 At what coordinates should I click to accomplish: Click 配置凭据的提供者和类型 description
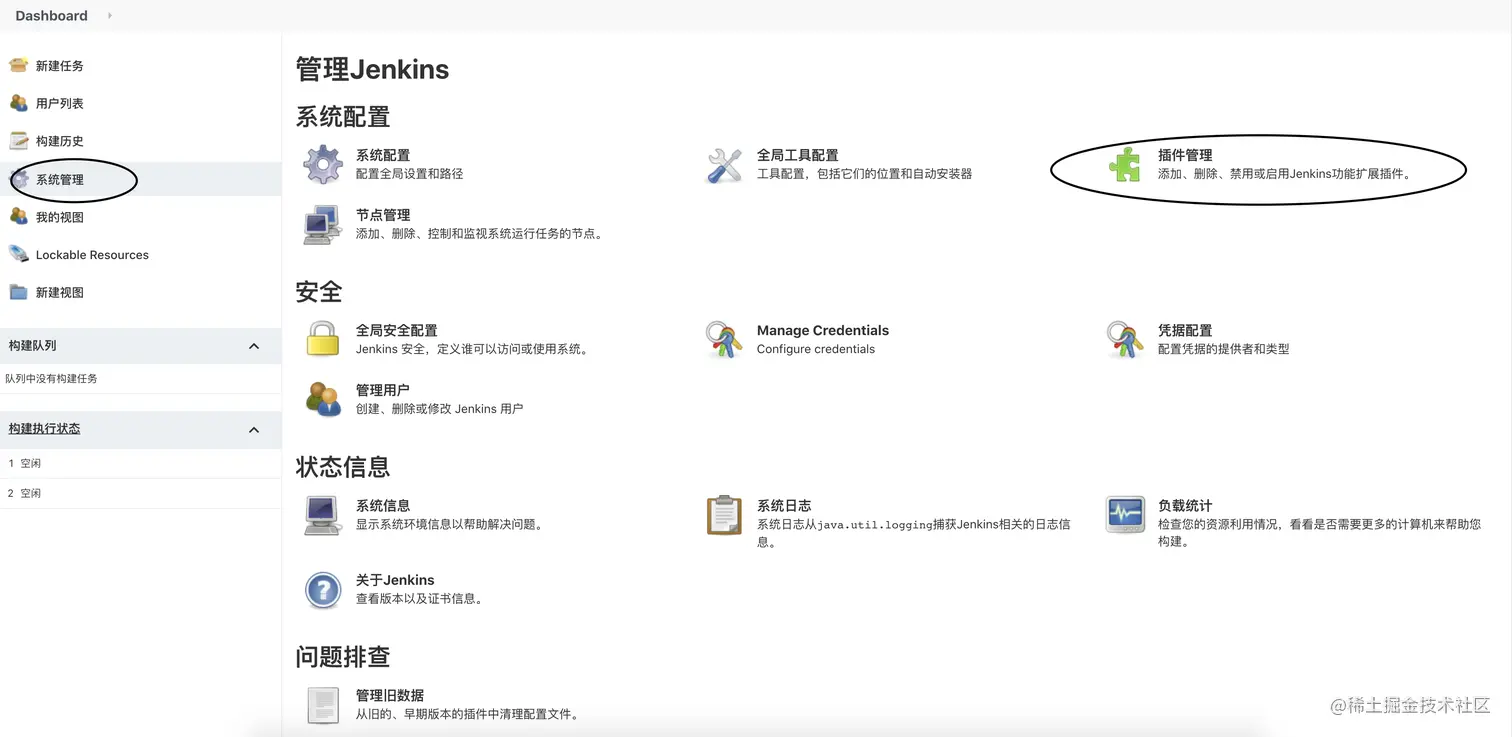tap(1224, 349)
